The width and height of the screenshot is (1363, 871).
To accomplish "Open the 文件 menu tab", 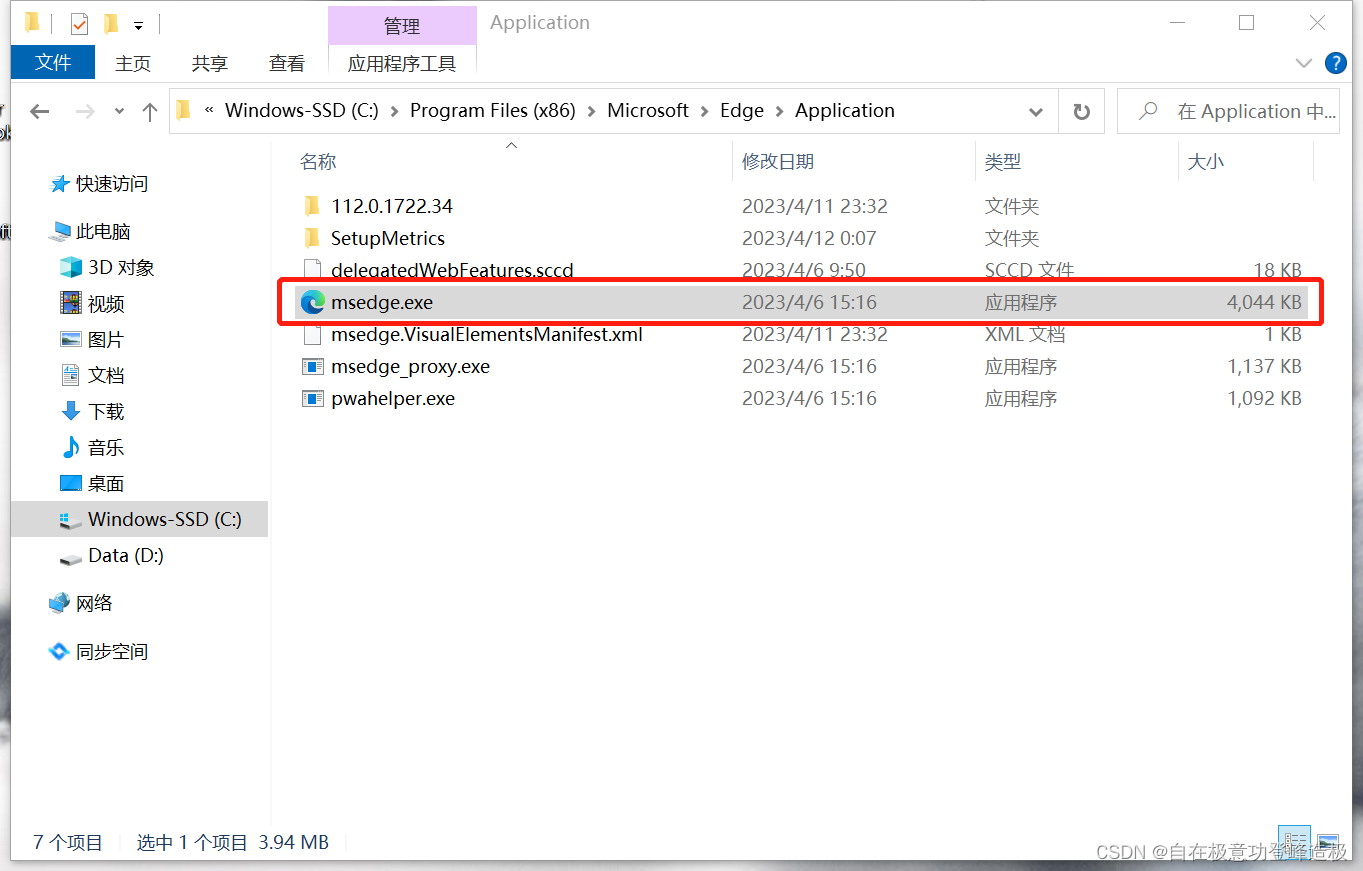I will coord(53,63).
